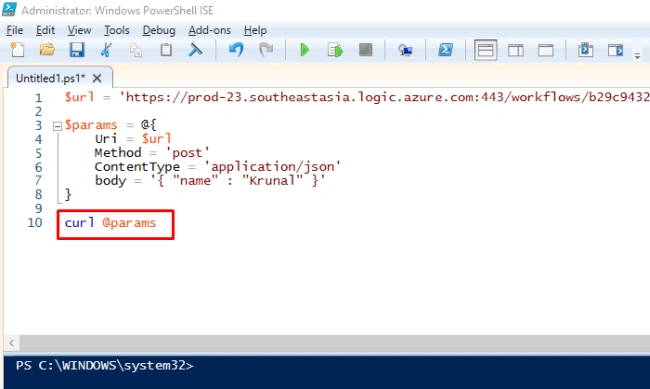Start PowerShell.exe console icon
Screen dimensions: 650x389
[x=445, y=50]
